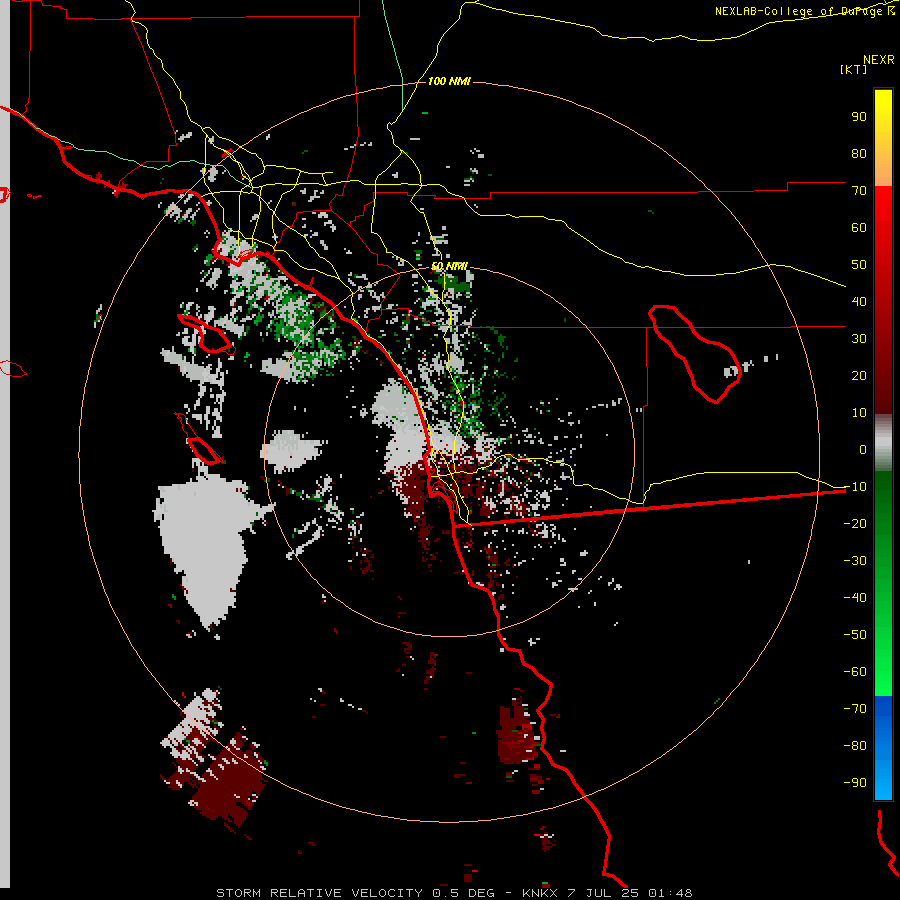Click the -50 value on velocity scale
Screen dimensions: 900x900
(855, 635)
